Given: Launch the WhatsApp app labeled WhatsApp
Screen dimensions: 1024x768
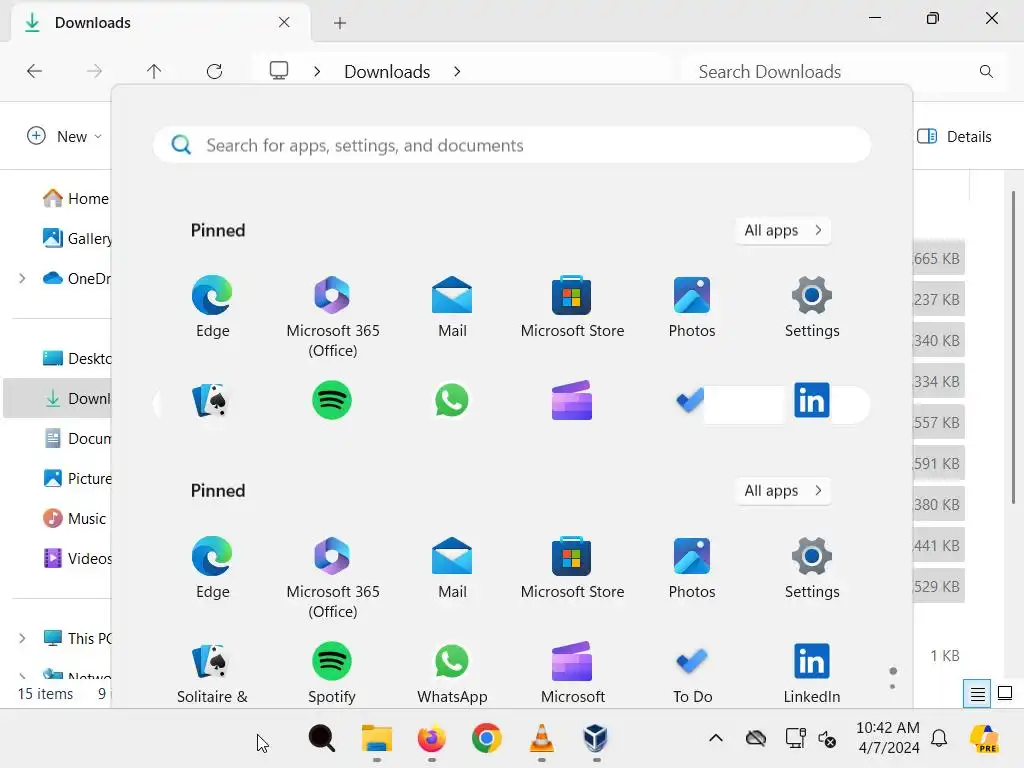Looking at the screenshot, I should pyautogui.click(x=452, y=673).
